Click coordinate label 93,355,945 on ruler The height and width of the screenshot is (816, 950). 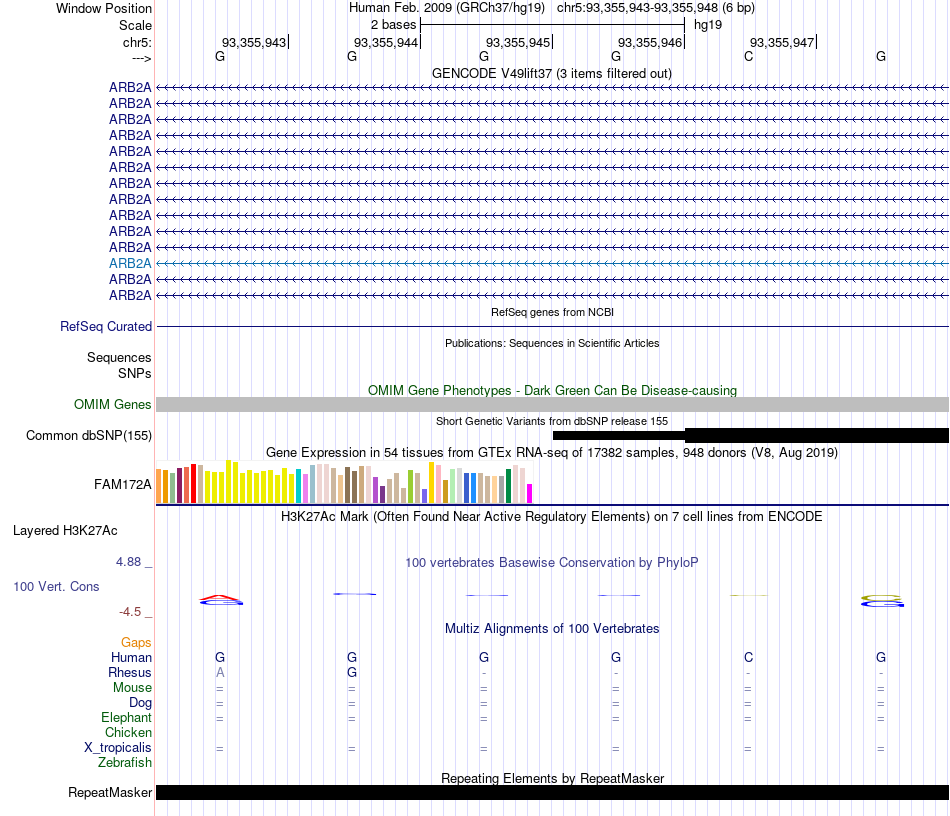click(x=517, y=42)
